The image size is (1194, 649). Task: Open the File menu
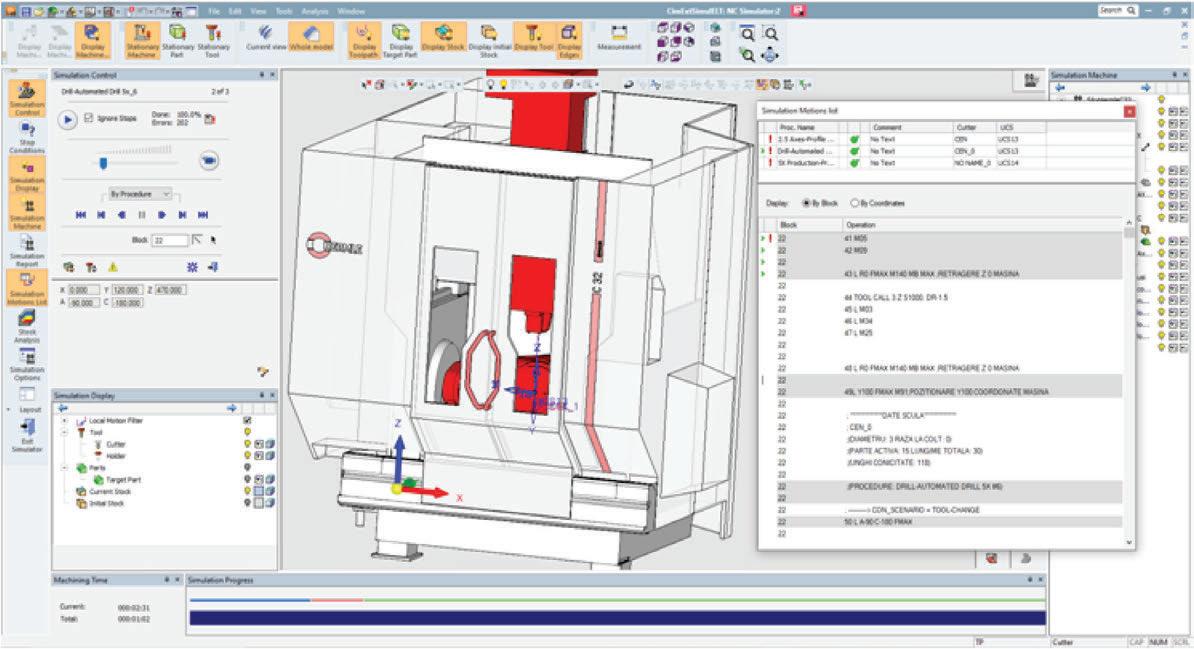[214, 11]
